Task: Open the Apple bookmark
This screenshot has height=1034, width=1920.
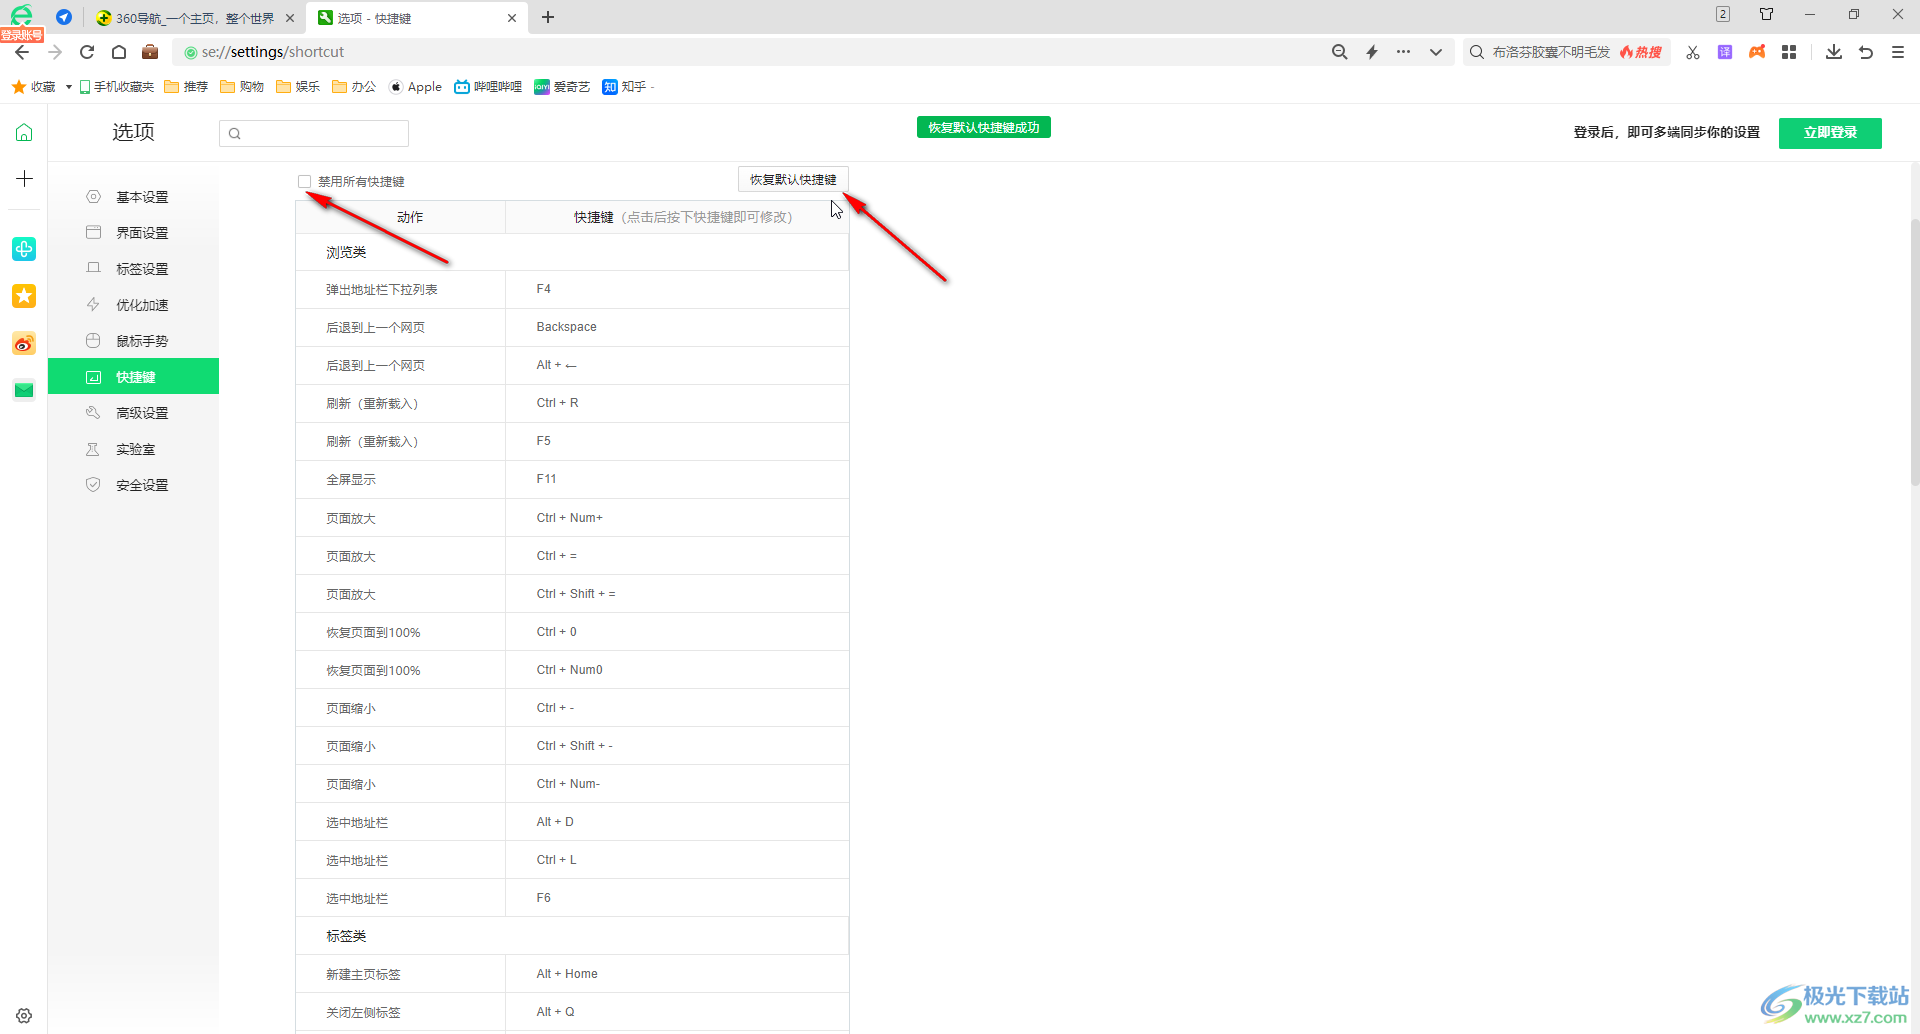Action: 416,87
